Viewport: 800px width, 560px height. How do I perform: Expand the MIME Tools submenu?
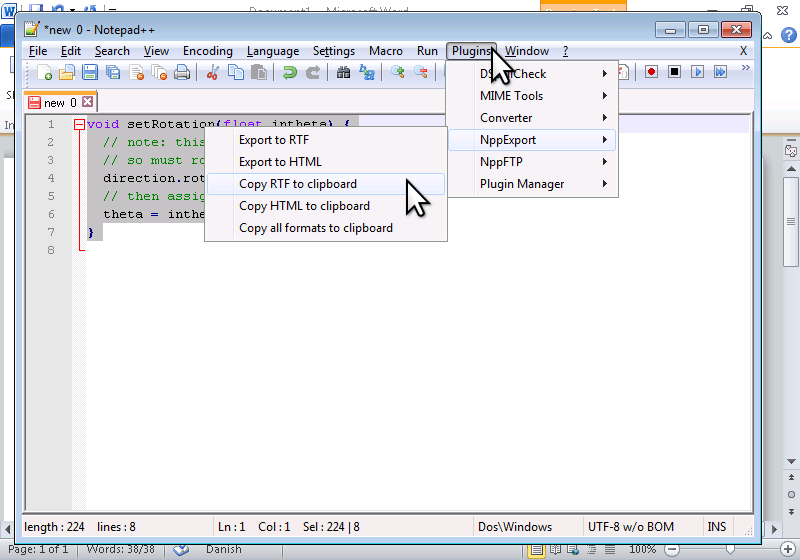click(x=532, y=96)
